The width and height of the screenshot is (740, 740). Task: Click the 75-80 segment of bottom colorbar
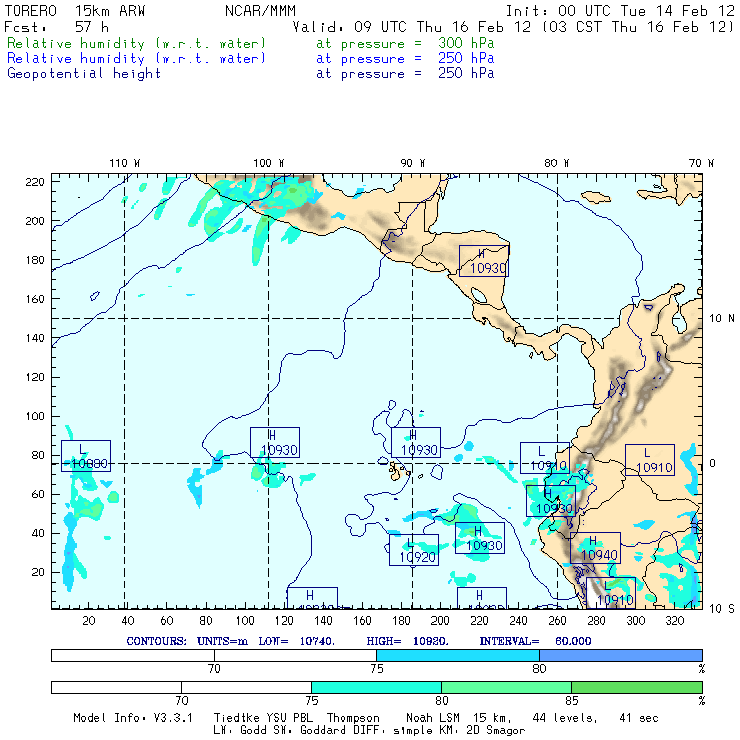[376, 687]
